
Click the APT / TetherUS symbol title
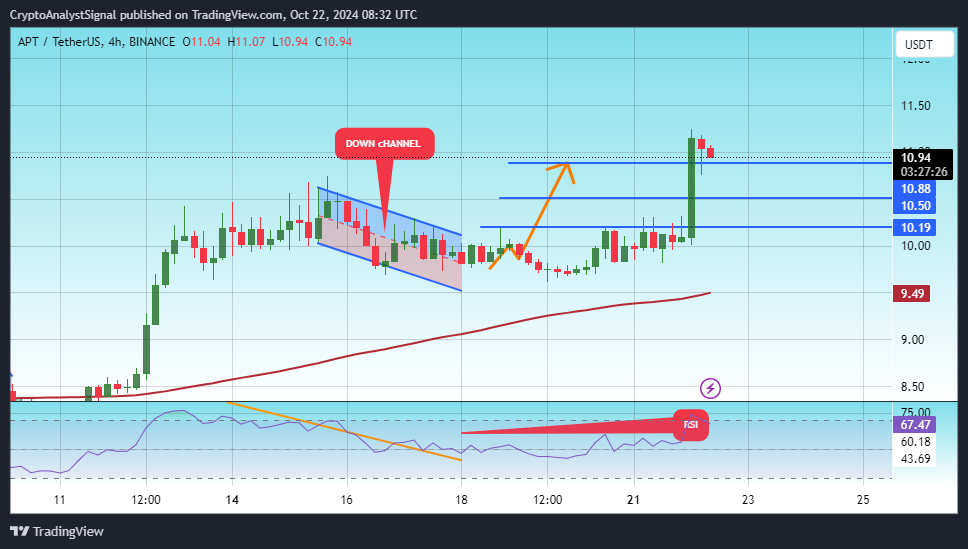pos(59,42)
